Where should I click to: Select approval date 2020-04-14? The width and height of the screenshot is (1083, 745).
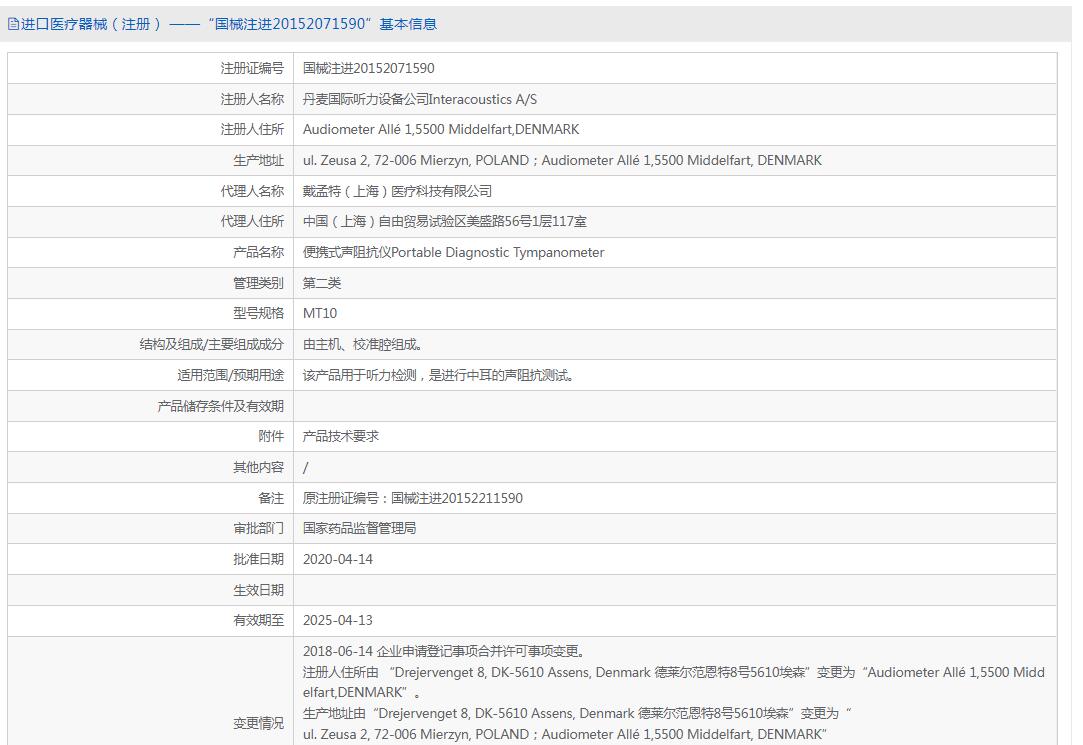click(338, 559)
